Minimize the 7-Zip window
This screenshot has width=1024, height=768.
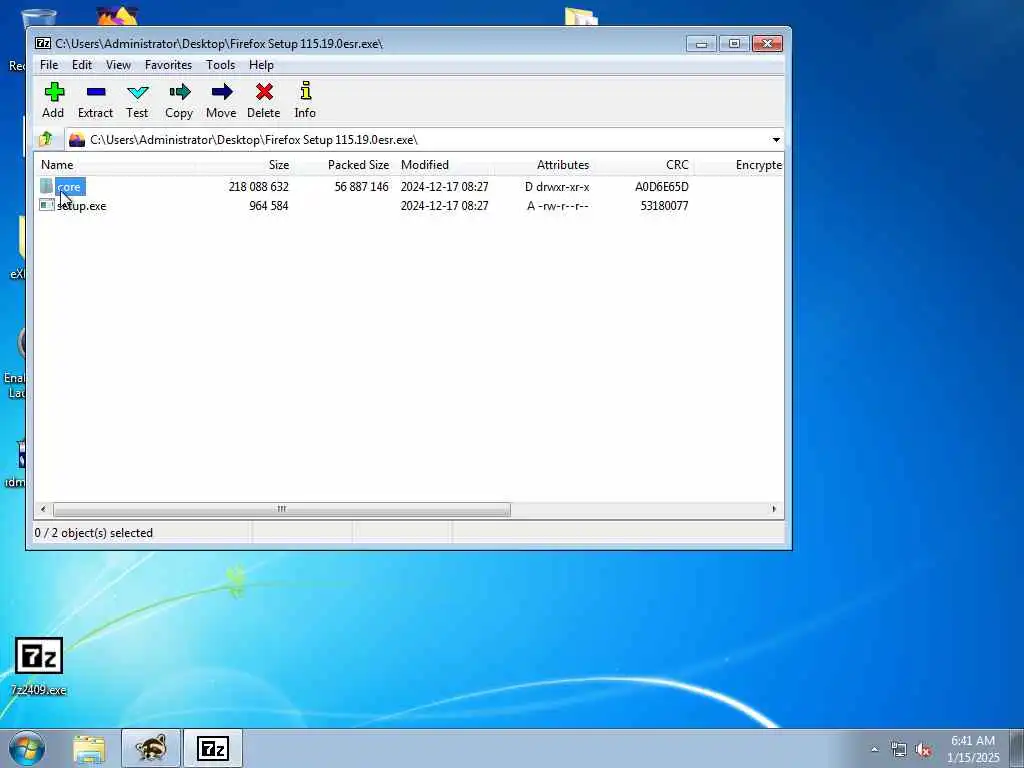701,44
